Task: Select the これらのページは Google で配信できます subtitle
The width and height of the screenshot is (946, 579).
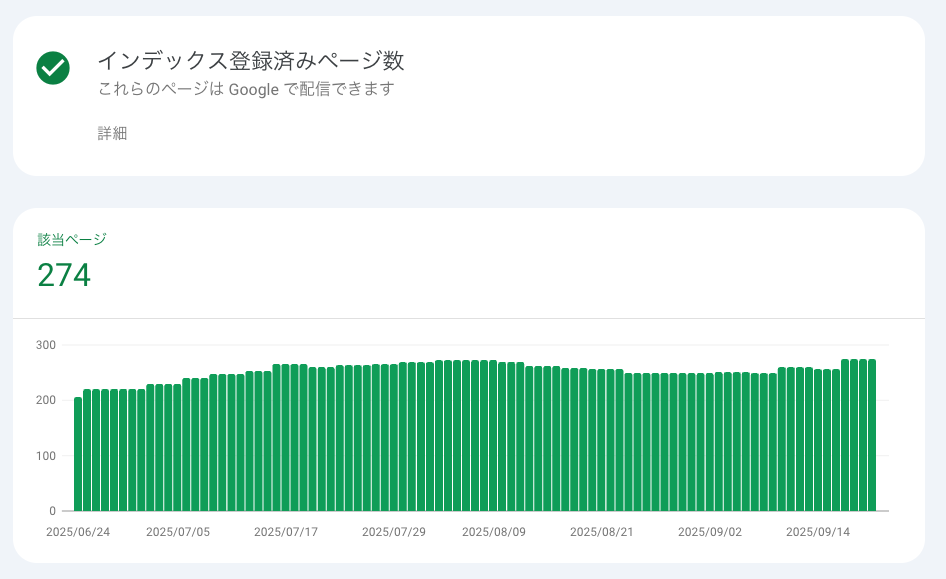Action: coord(246,89)
